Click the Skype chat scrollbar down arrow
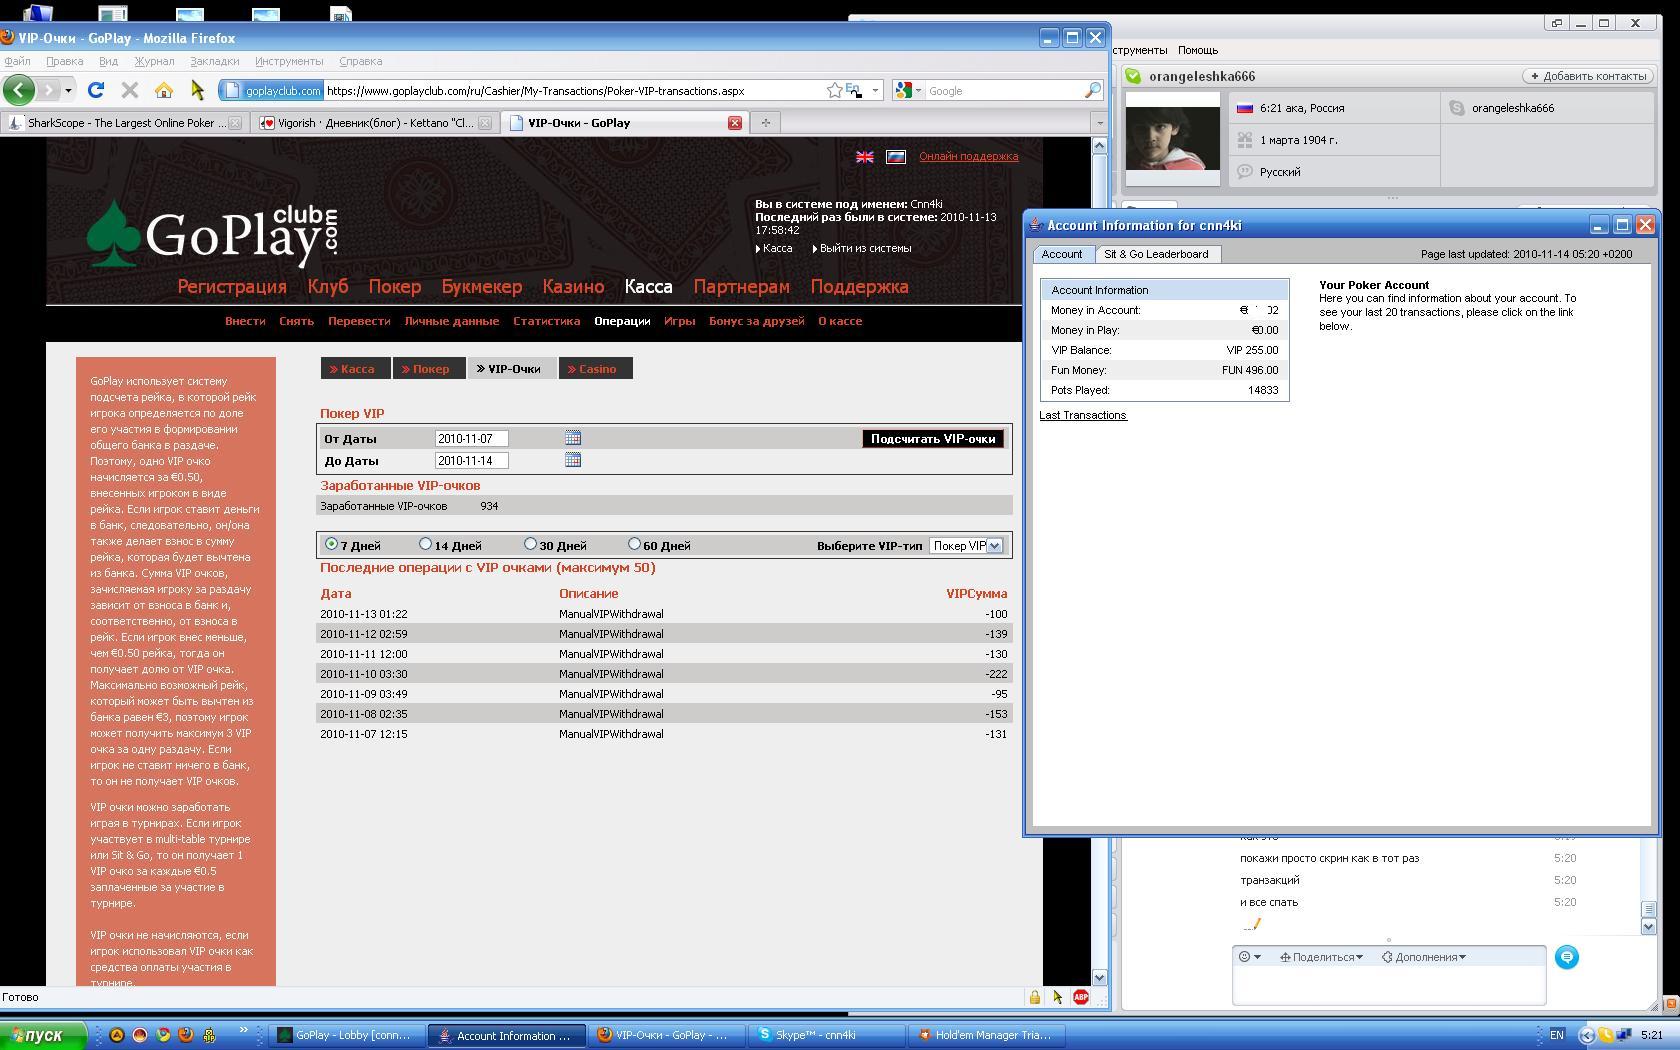The height and width of the screenshot is (1050, 1680). 1649,926
